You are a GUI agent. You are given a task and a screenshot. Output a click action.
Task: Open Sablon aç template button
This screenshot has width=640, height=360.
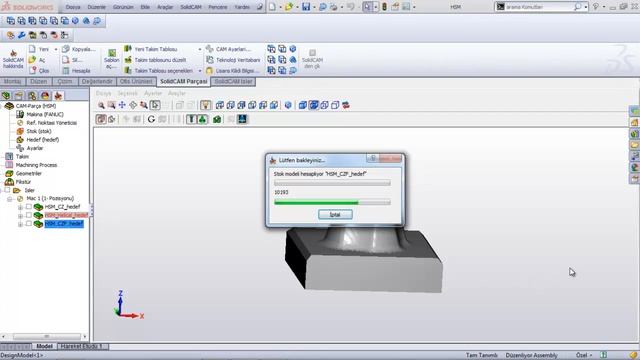pyautogui.click(x=111, y=59)
